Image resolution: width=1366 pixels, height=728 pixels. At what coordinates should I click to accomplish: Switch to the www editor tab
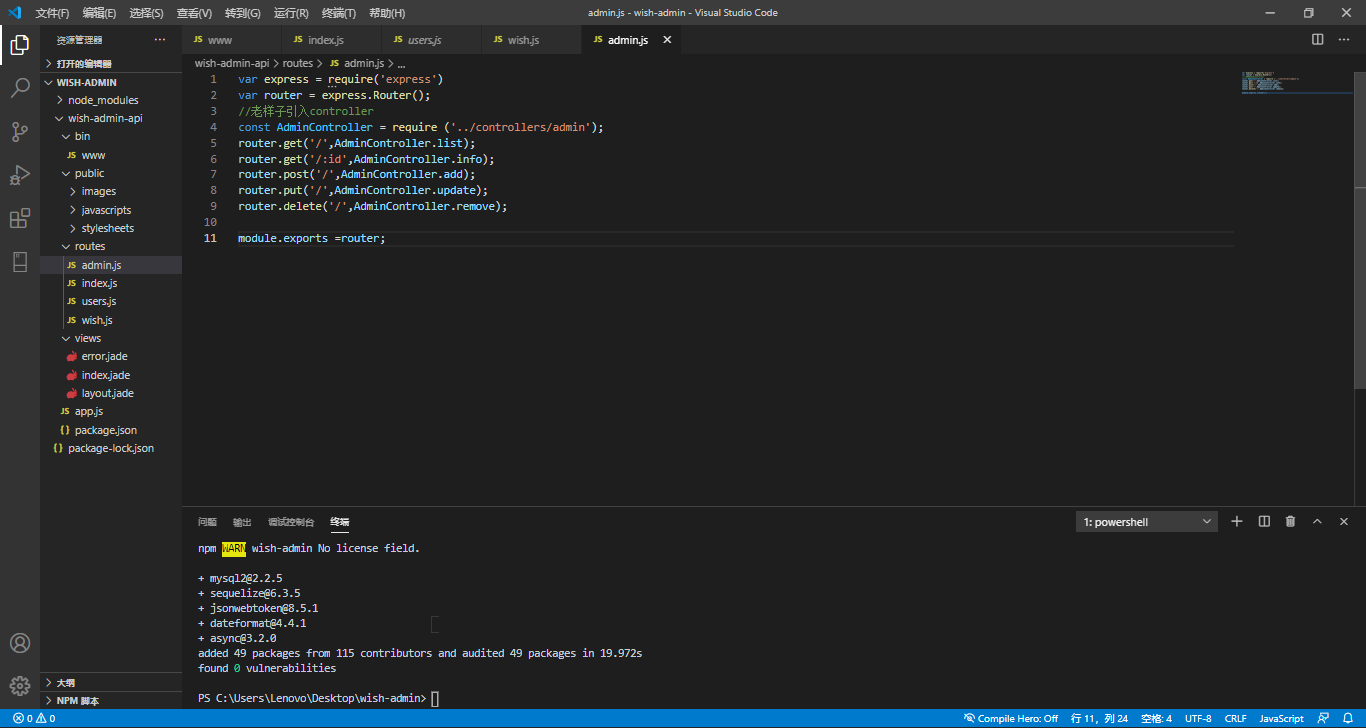pos(232,40)
